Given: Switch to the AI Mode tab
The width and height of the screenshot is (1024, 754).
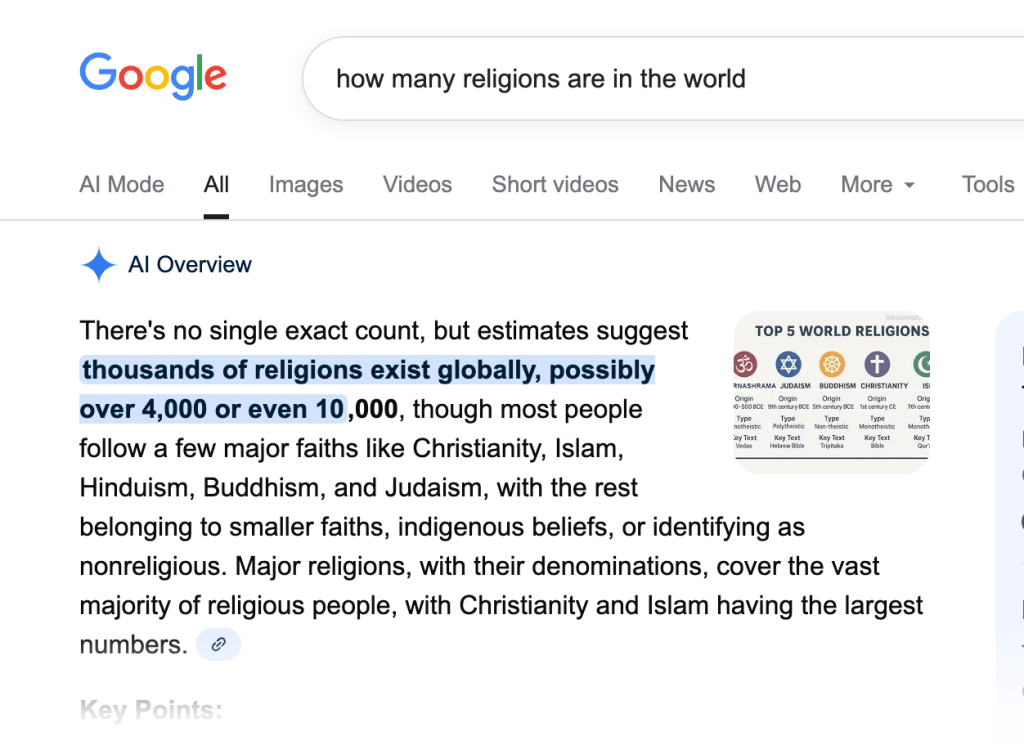Looking at the screenshot, I should tap(122, 185).
